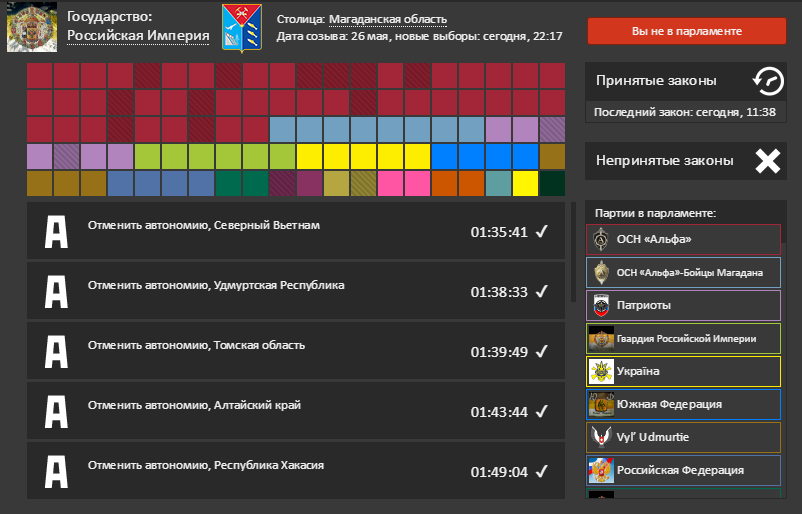Open the Удмуртская Республика autonomy law entry
The image size is (802, 514).
click(215, 285)
